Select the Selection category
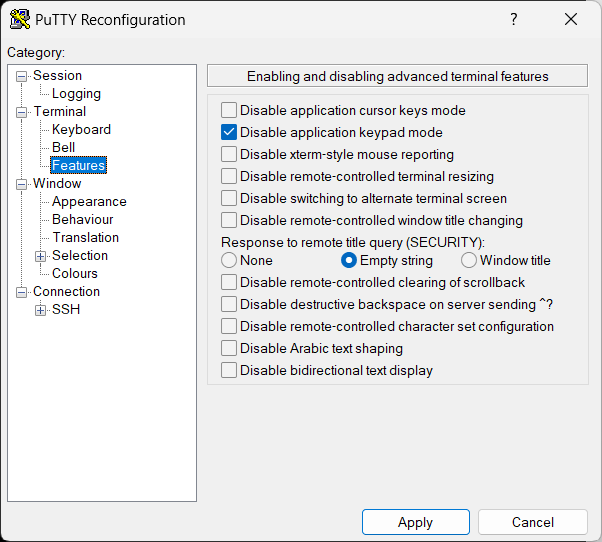This screenshot has height=542, width=602. 80,256
